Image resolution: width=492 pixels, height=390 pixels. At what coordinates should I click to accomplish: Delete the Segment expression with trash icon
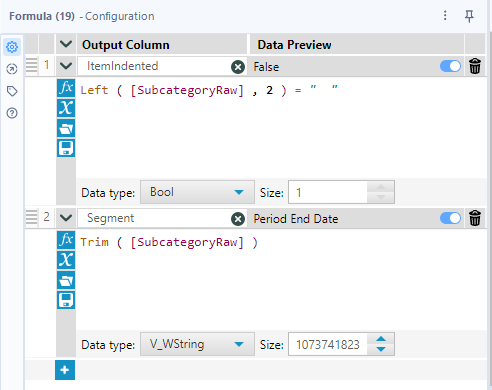pyautogui.click(x=475, y=218)
